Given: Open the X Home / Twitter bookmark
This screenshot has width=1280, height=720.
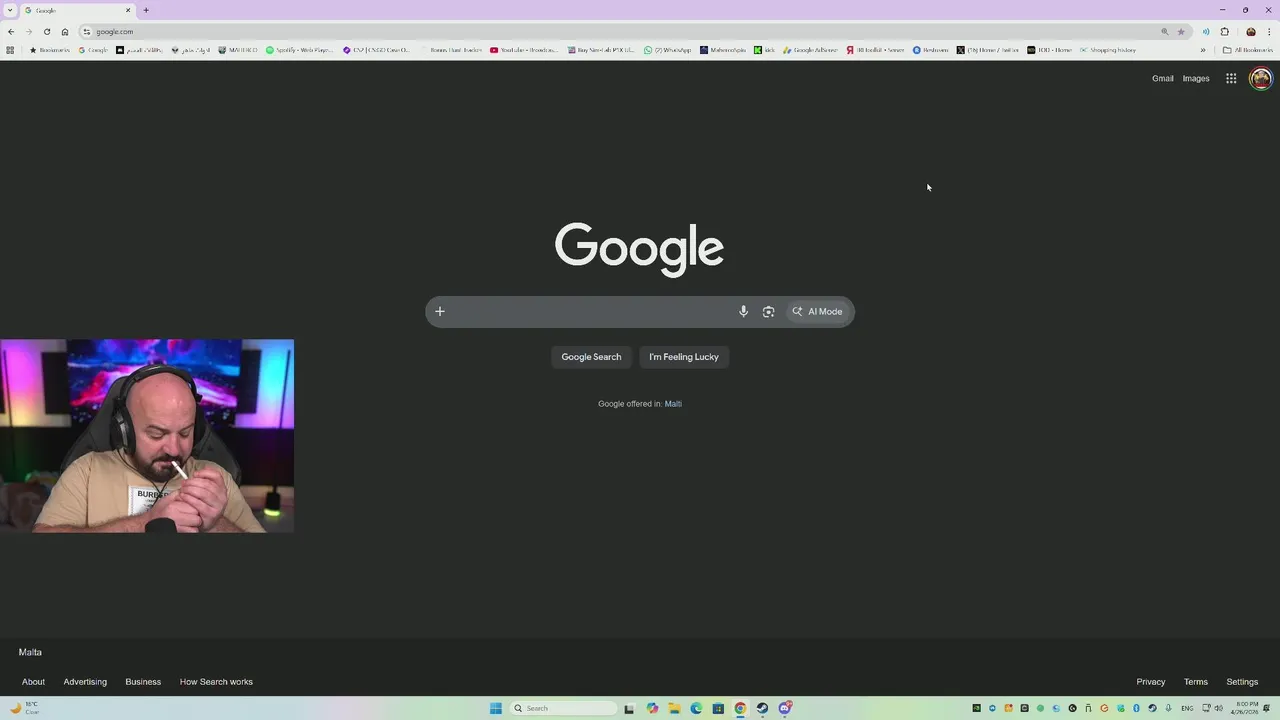Looking at the screenshot, I should click(x=988, y=50).
